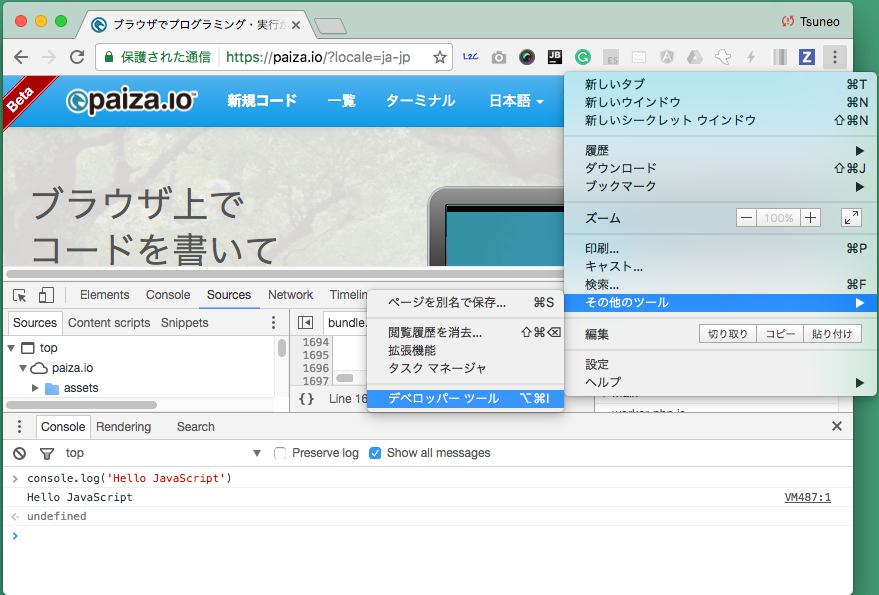Clear the console with the ban icon

(x=20, y=453)
